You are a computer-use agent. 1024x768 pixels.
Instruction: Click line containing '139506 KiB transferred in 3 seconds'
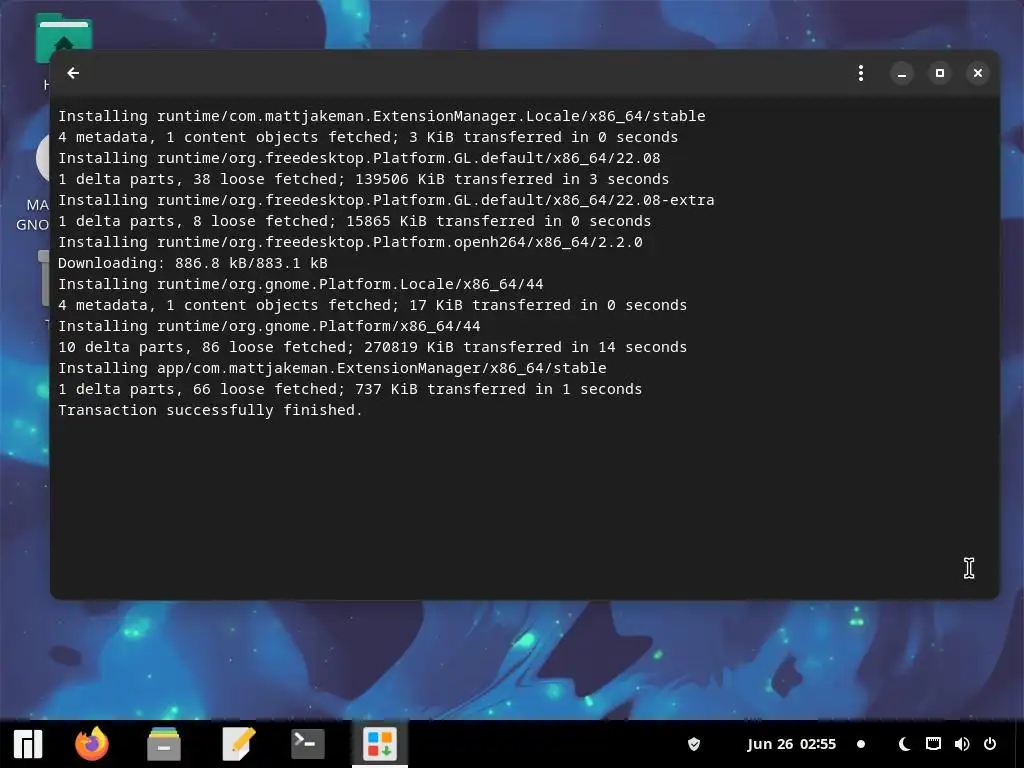(x=363, y=179)
